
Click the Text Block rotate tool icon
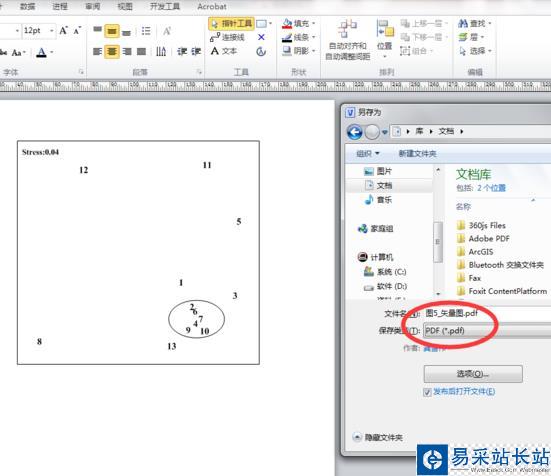261,52
